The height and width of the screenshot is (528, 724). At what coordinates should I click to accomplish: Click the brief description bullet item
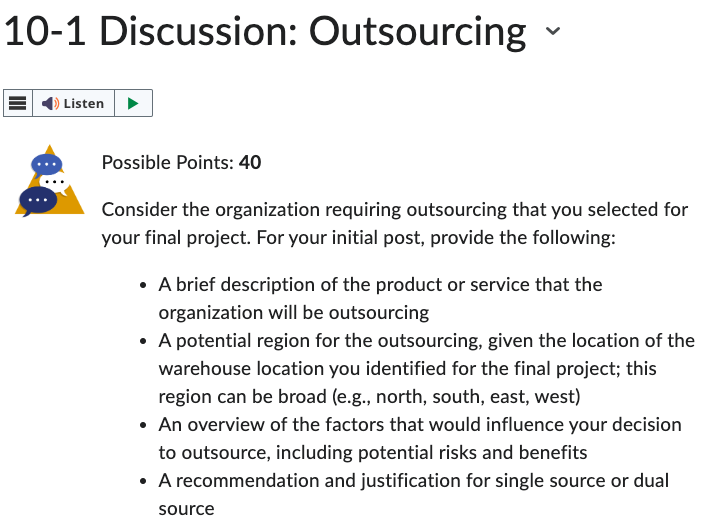click(380, 299)
